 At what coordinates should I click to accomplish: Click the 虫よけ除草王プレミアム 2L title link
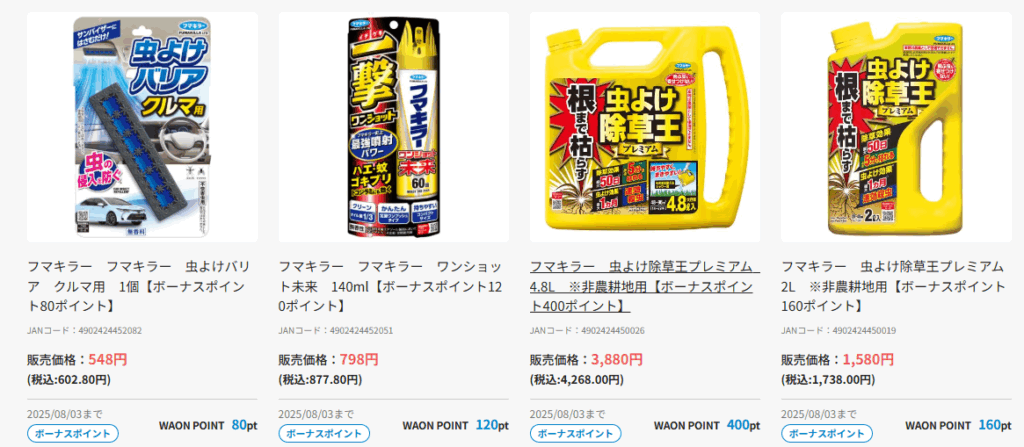[x=893, y=286]
